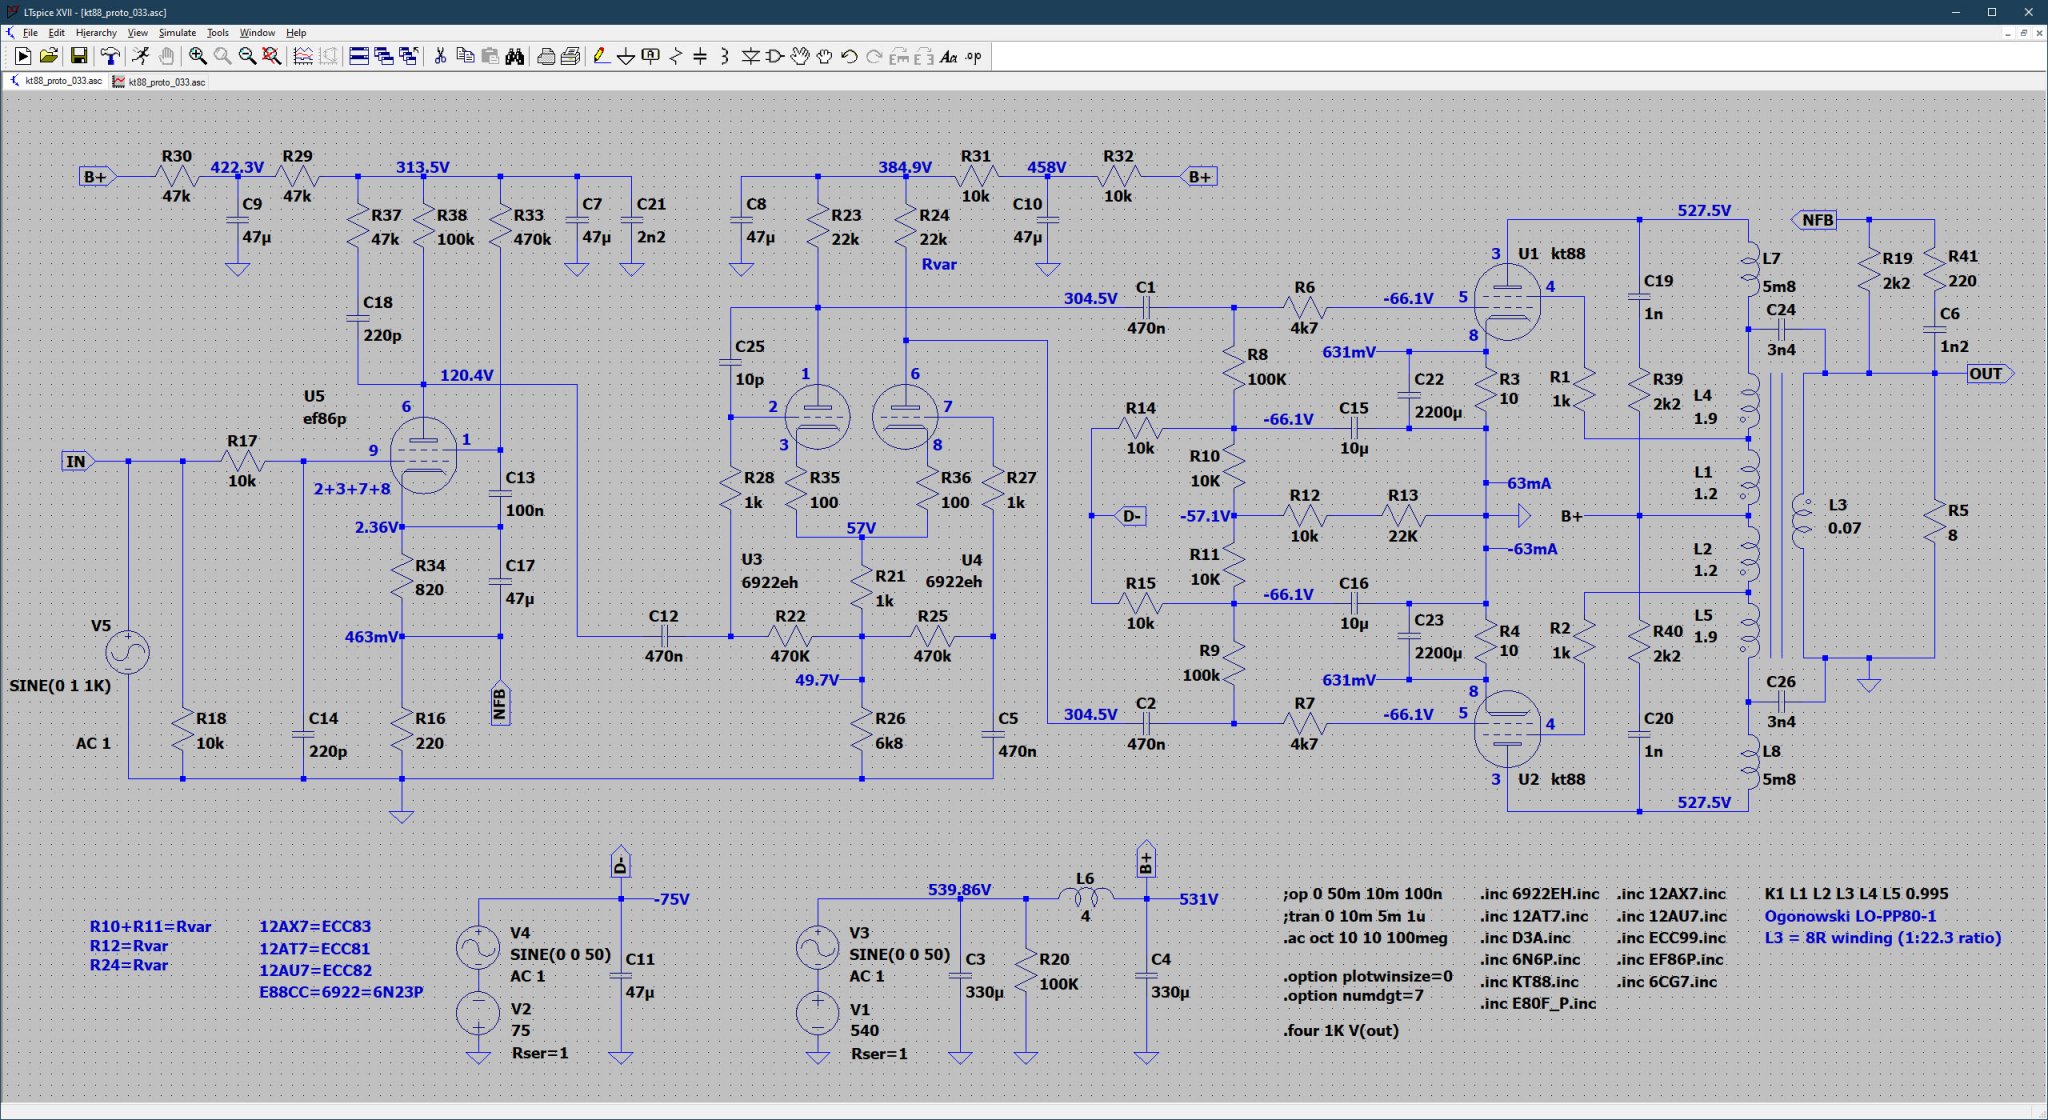Click the '.inc EF86P.inc' directive text

(x=1670, y=960)
